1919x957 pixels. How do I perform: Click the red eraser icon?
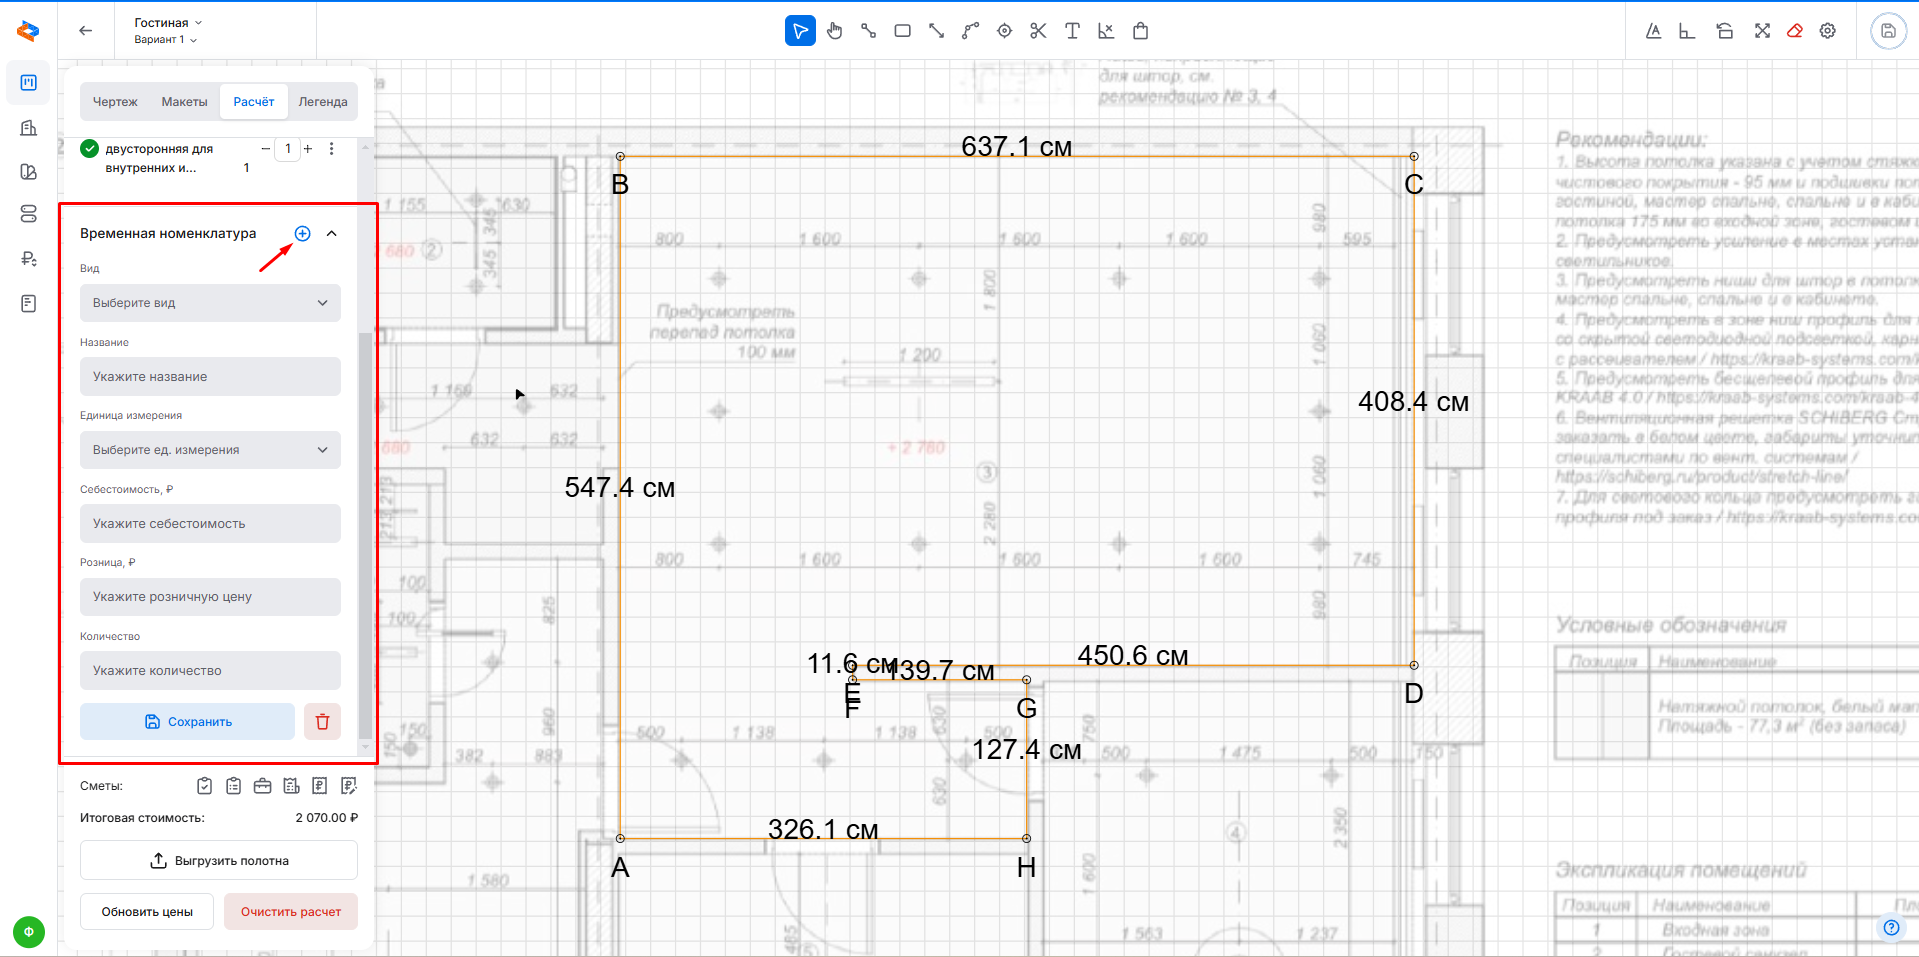click(1795, 31)
